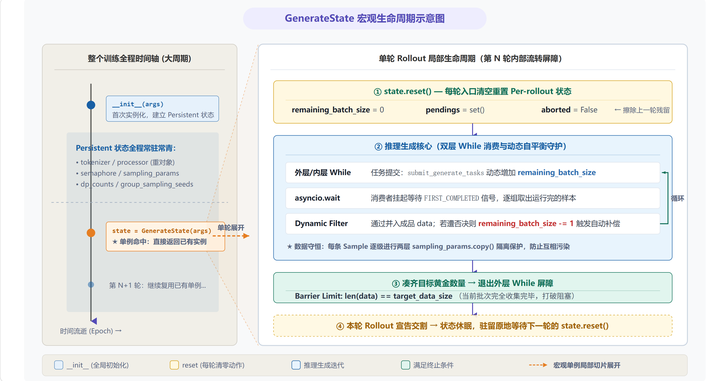Click the pendings = set() value
This screenshot has width=720, height=381.
(x=455, y=110)
